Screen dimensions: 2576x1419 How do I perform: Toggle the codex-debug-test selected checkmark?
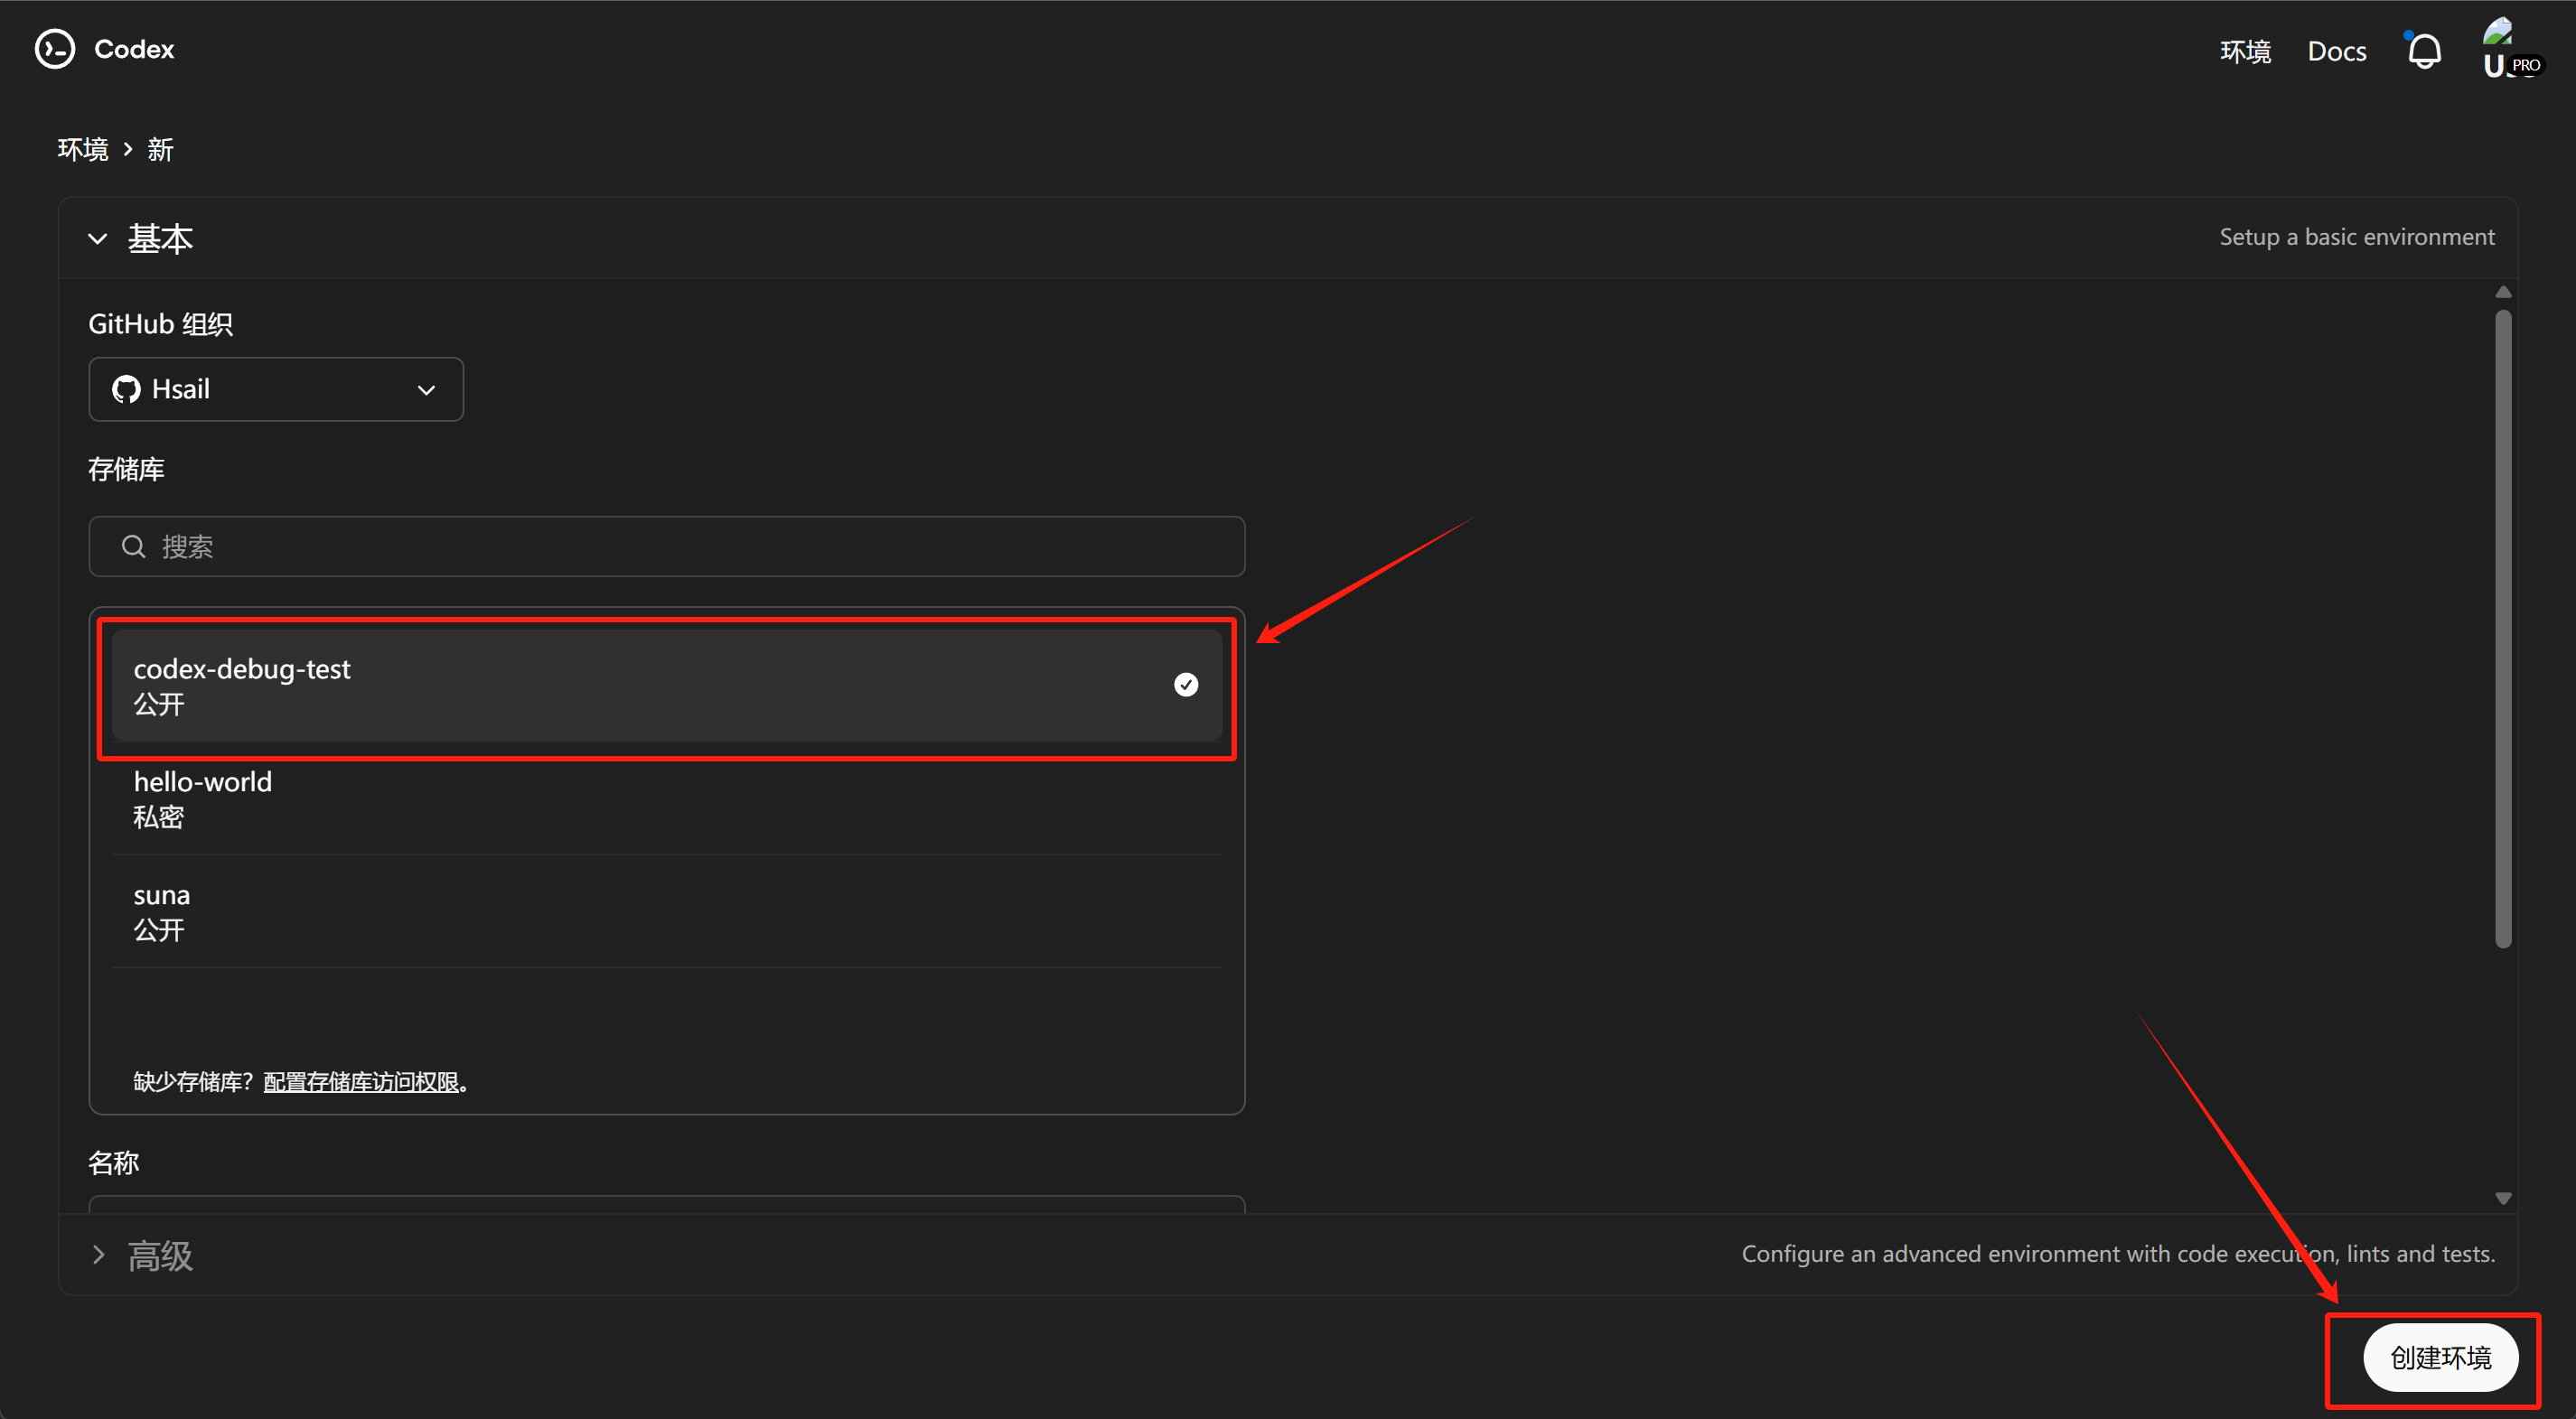[1186, 685]
